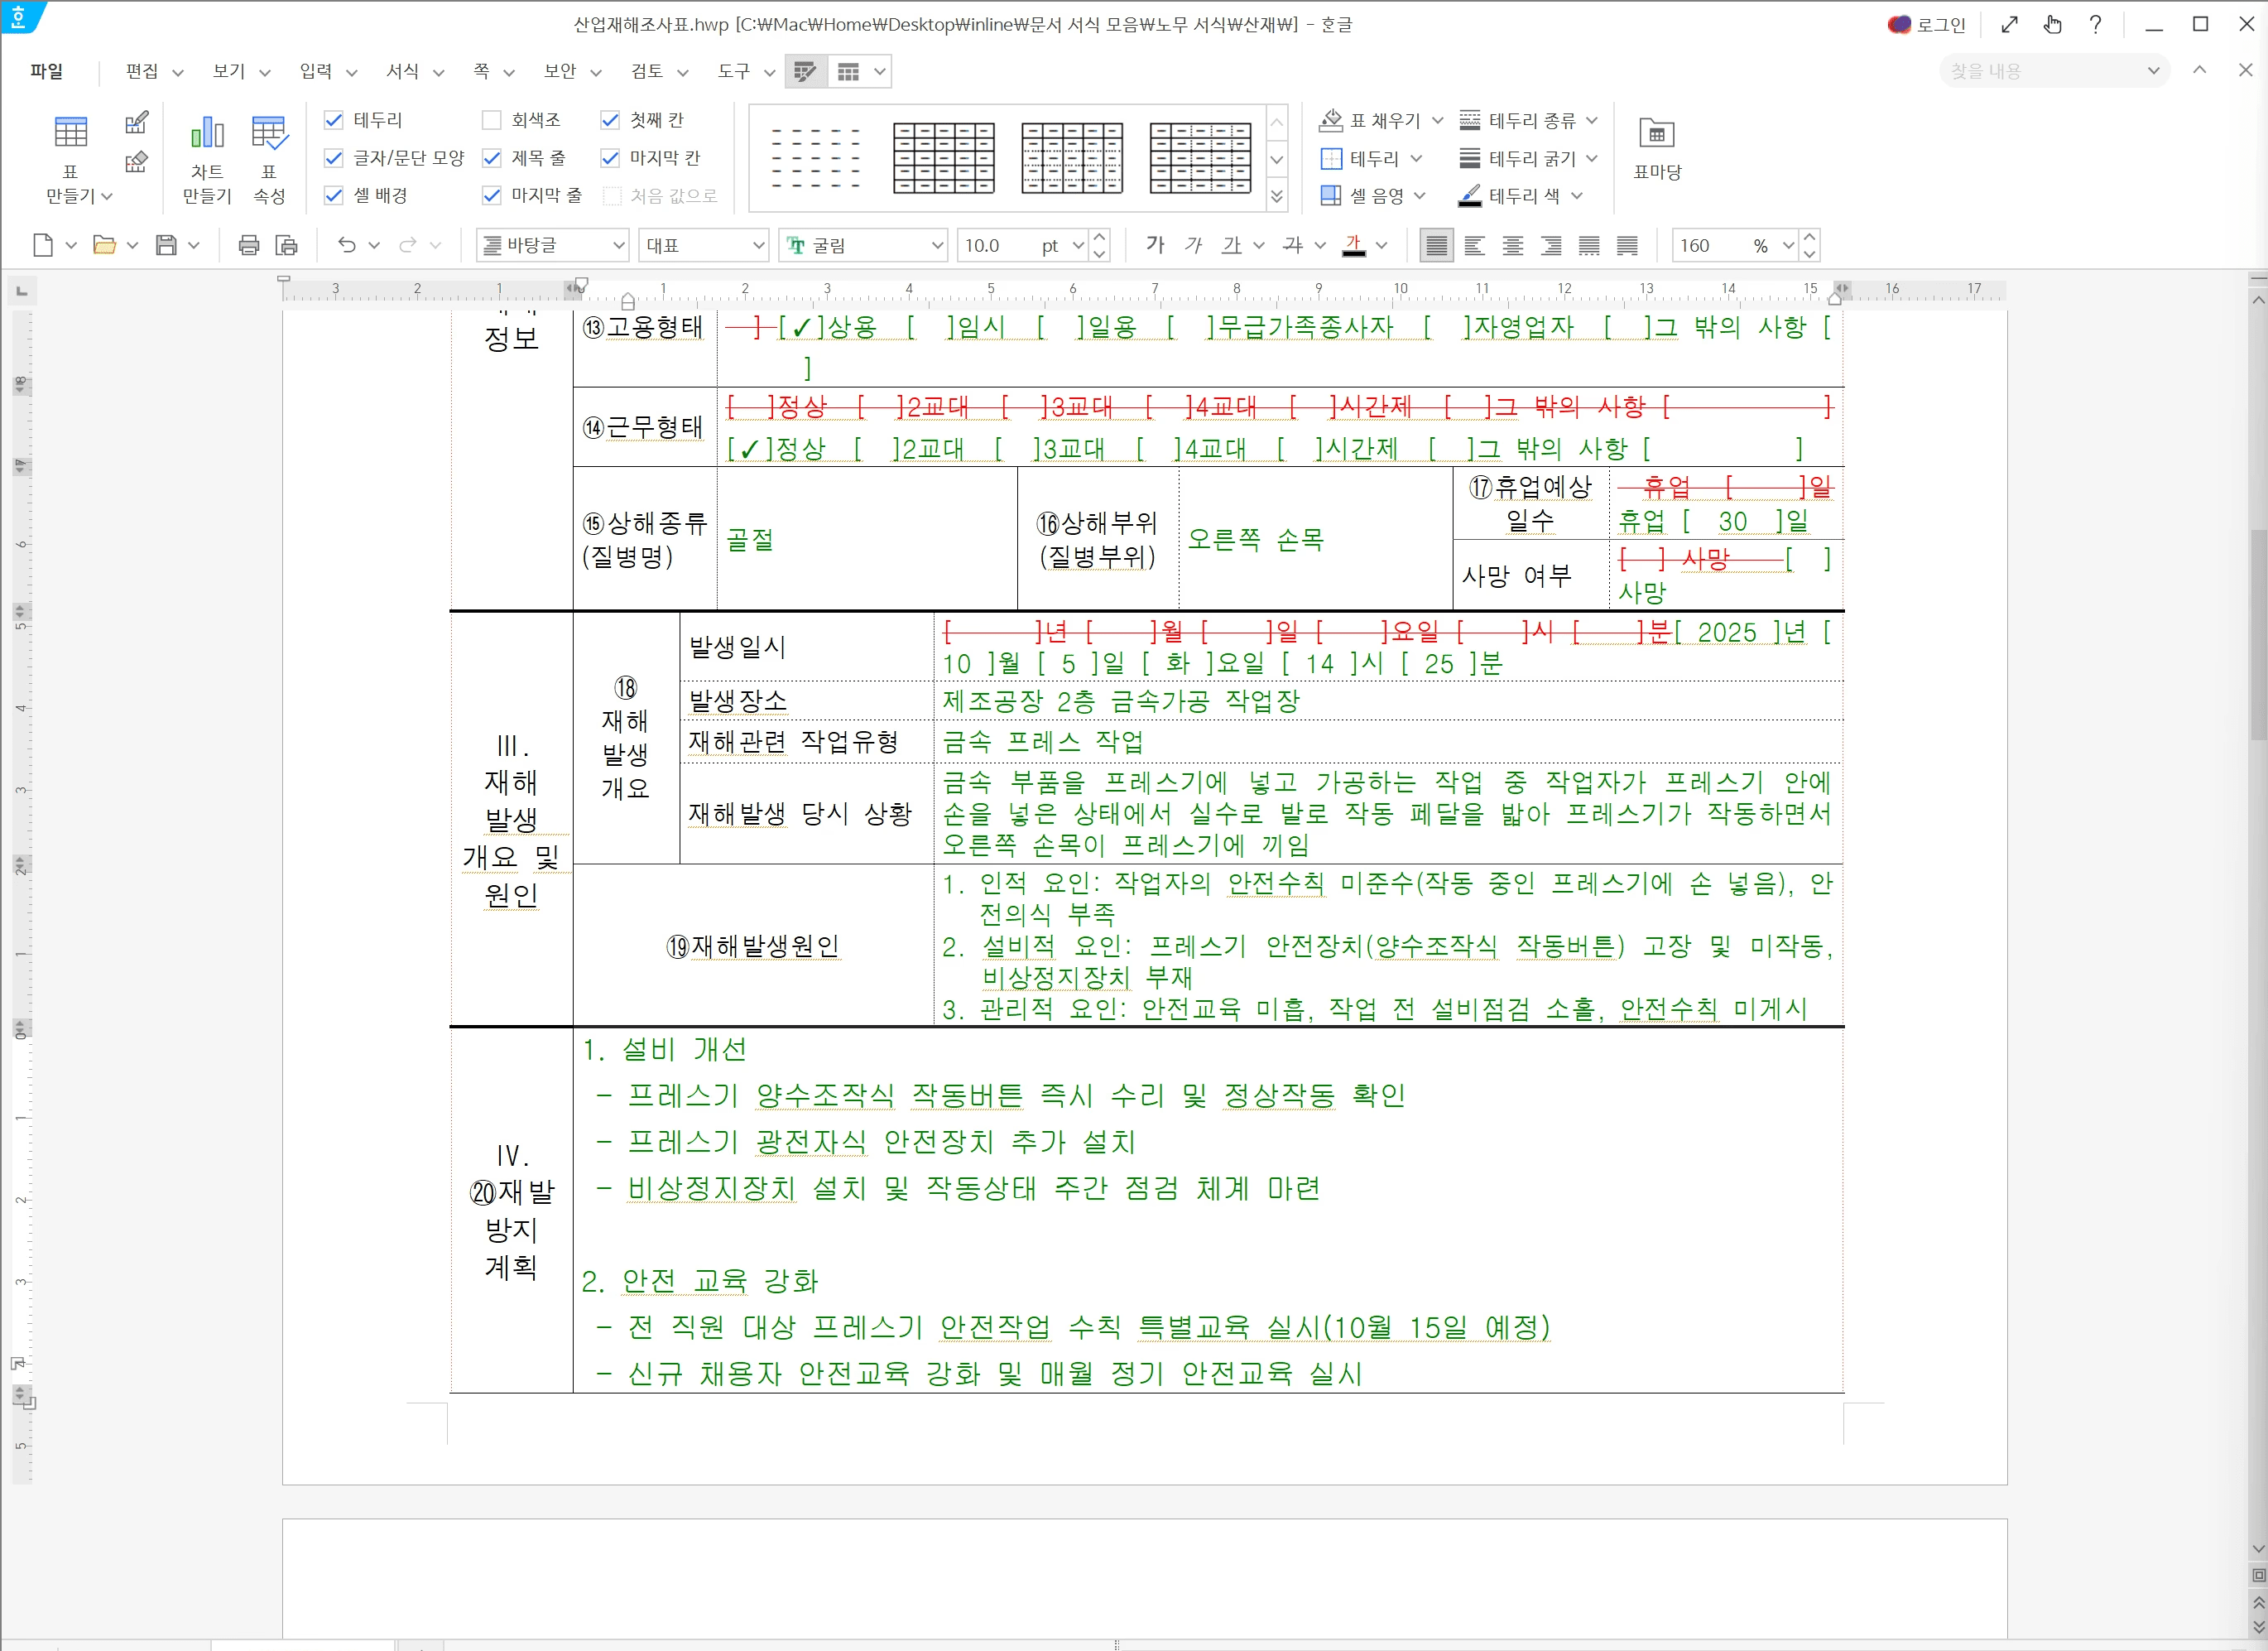
Task: Save the current document
Action: point(166,245)
